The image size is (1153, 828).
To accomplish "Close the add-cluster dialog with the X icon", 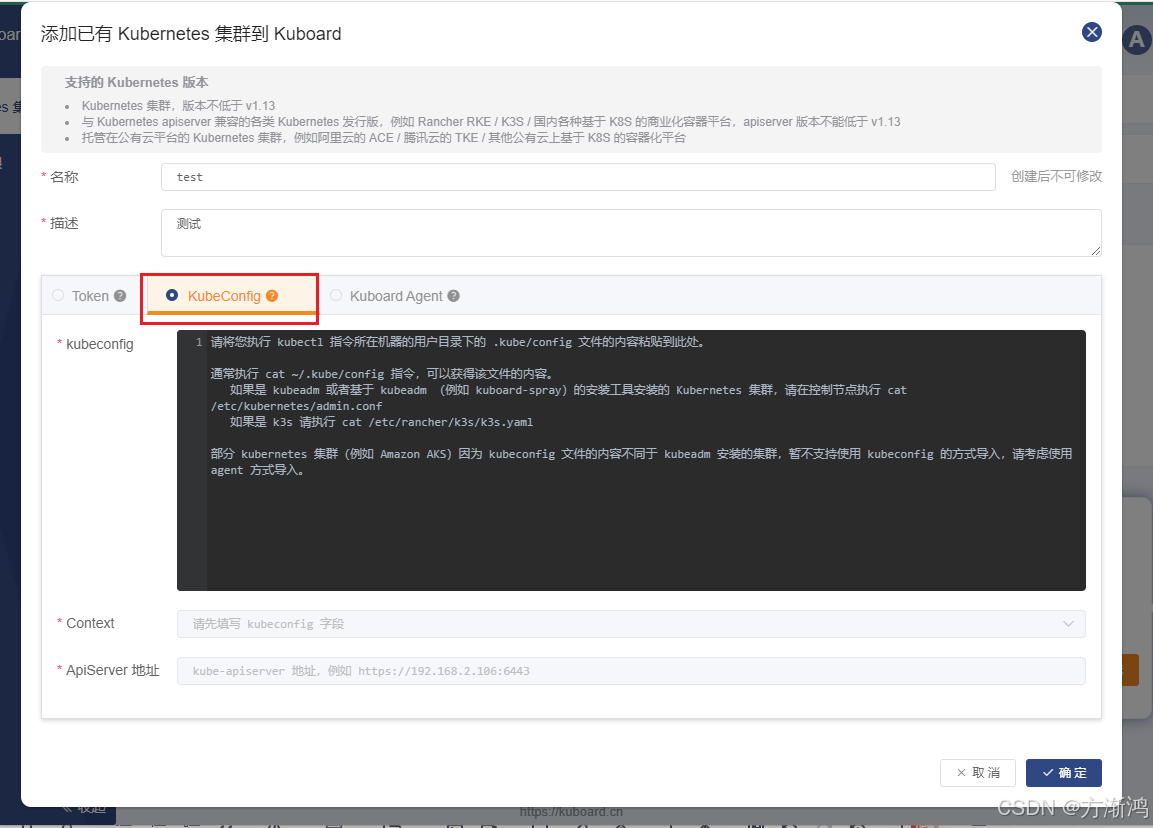I will tap(1091, 32).
